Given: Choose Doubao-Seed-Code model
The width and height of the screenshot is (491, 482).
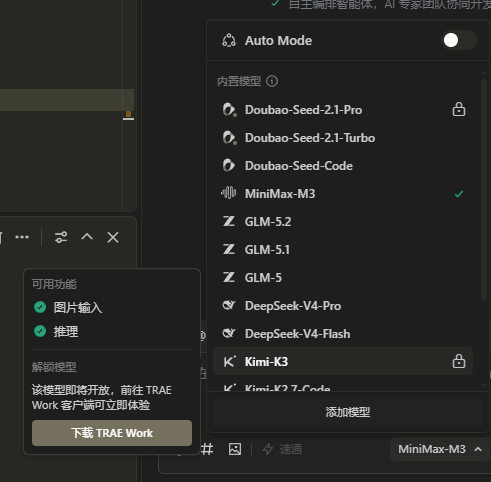Looking at the screenshot, I should 343,166.
